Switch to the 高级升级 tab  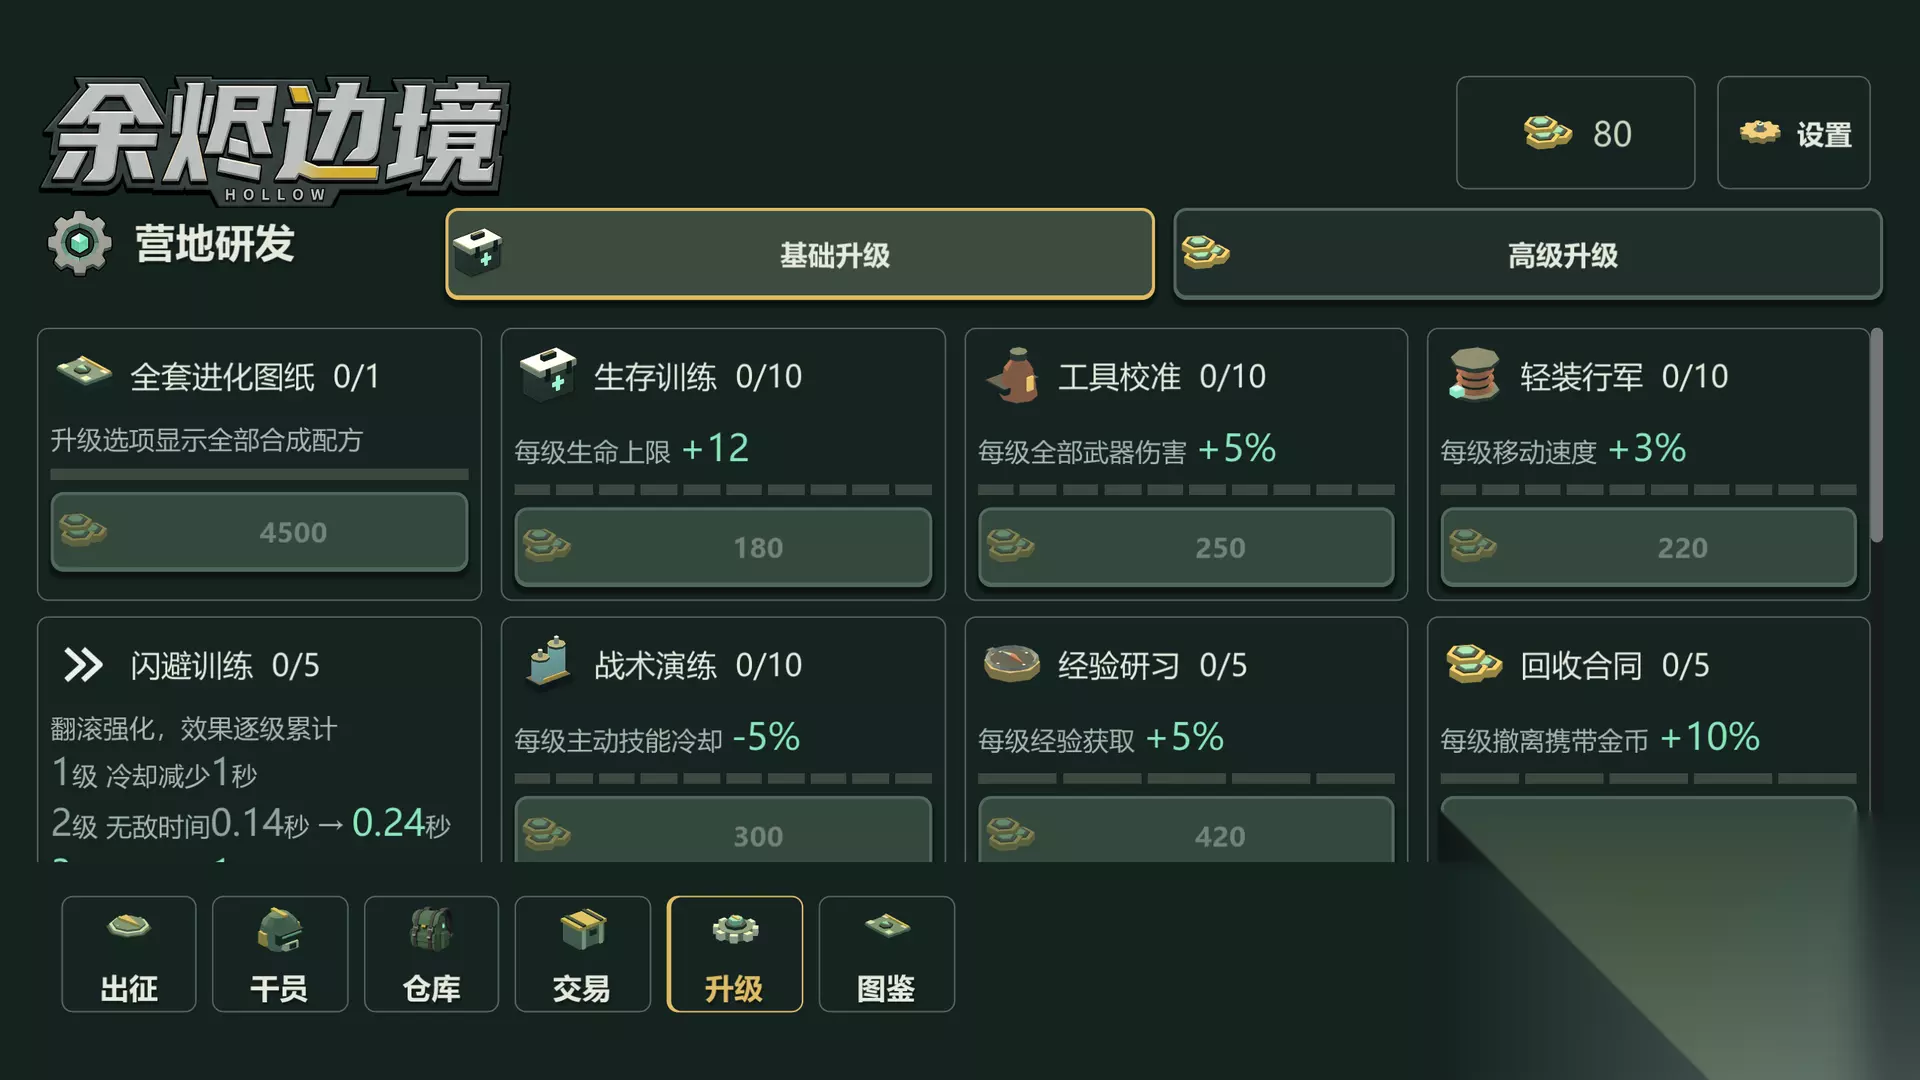point(1528,254)
